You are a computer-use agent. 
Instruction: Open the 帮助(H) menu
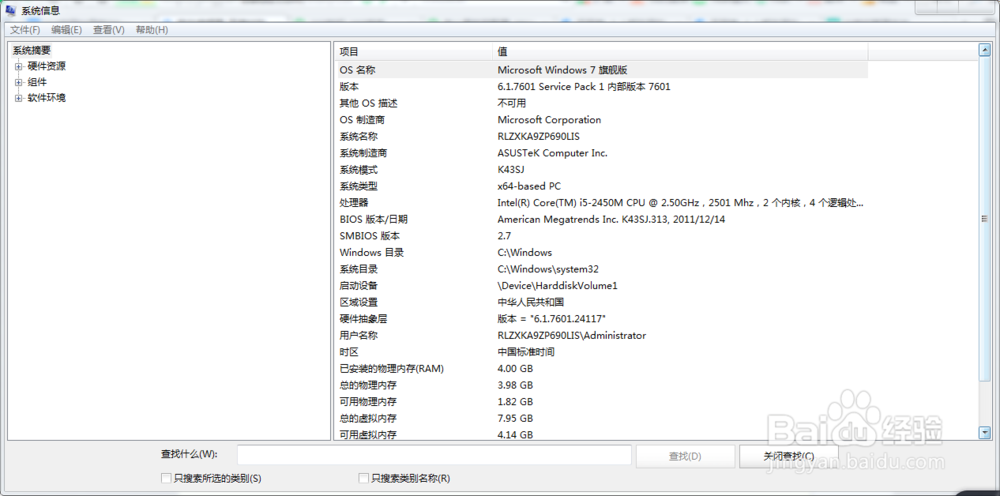[x=152, y=30]
